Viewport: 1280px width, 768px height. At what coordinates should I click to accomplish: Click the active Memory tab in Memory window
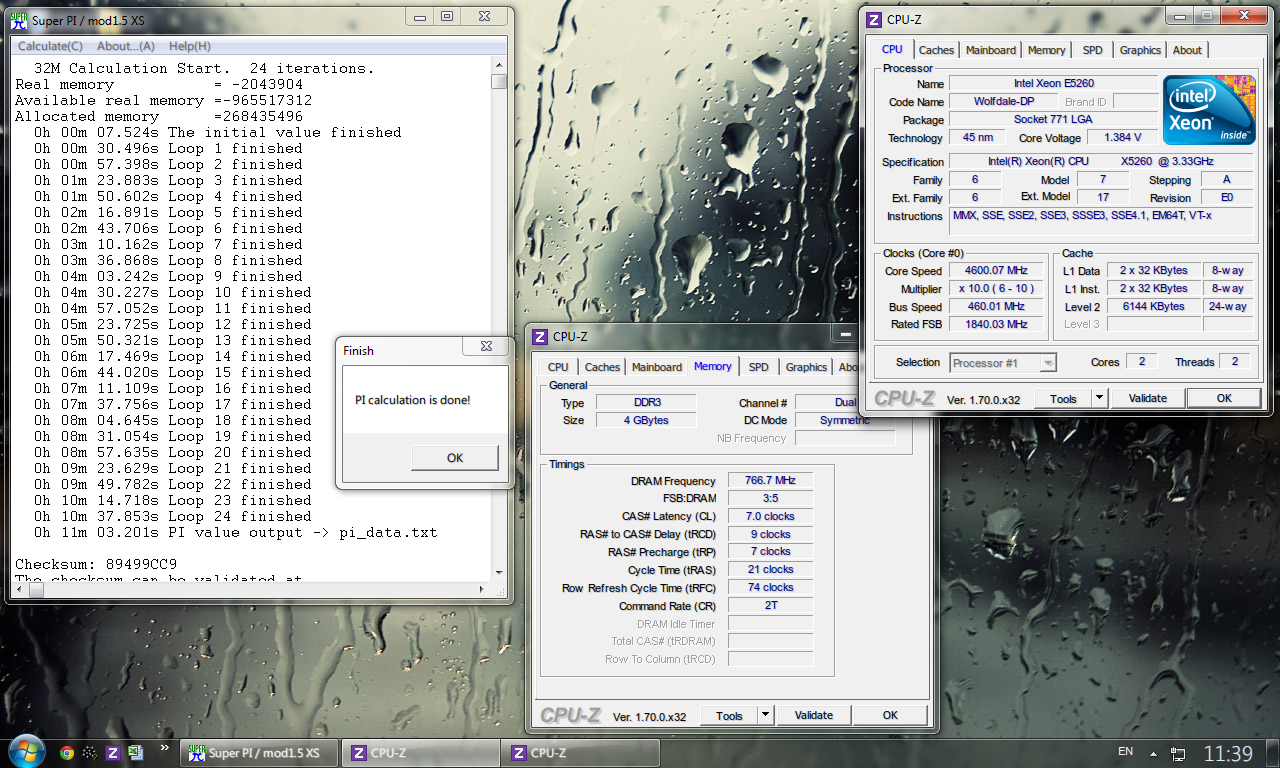point(713,366)
